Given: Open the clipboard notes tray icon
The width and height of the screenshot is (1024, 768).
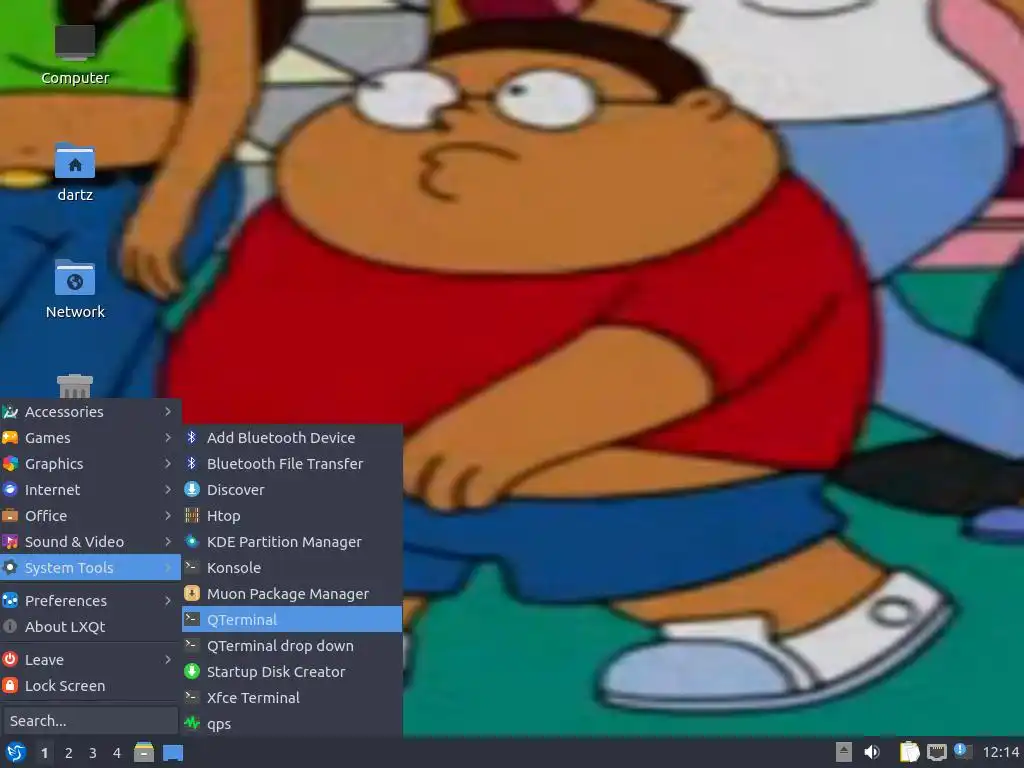Looking at the screenshot, I should (x=909, y=752).
